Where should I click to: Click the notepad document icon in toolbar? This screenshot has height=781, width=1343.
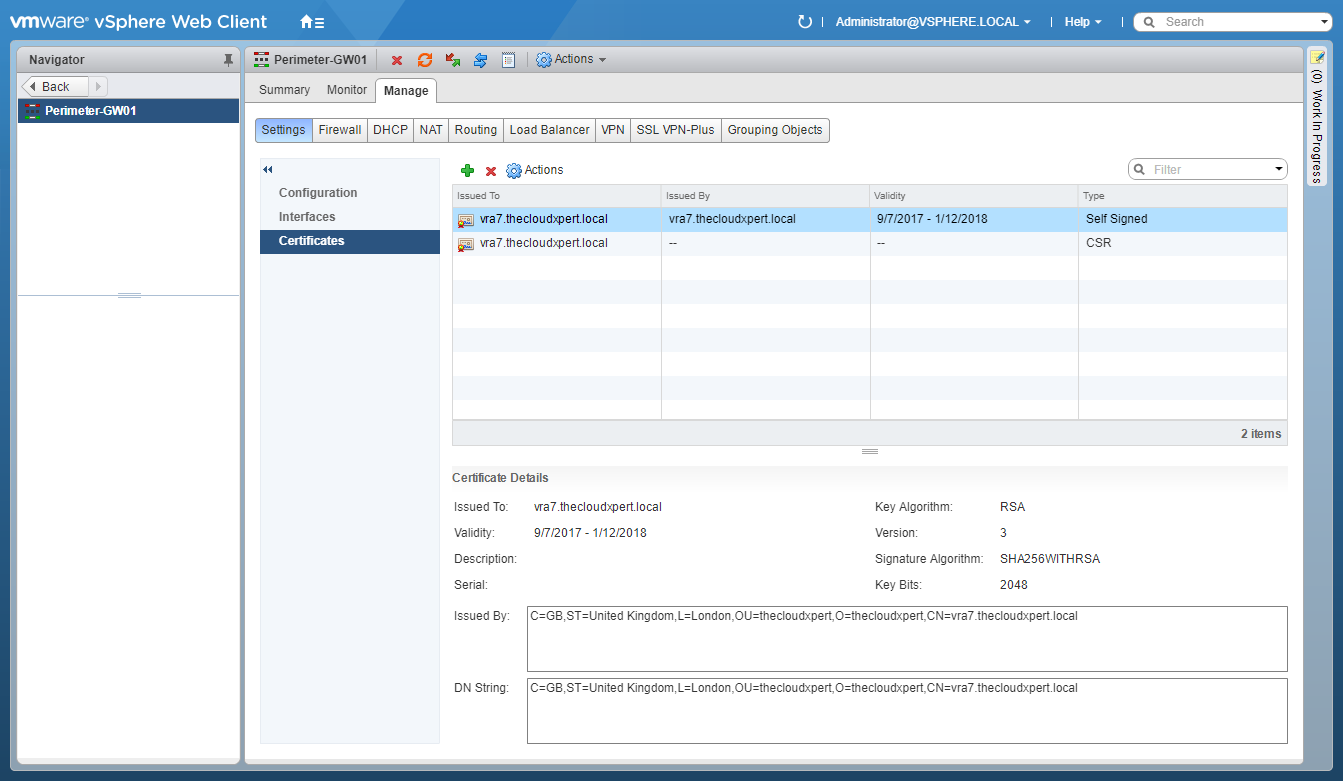pyautogui.click(x=508, y=60)
